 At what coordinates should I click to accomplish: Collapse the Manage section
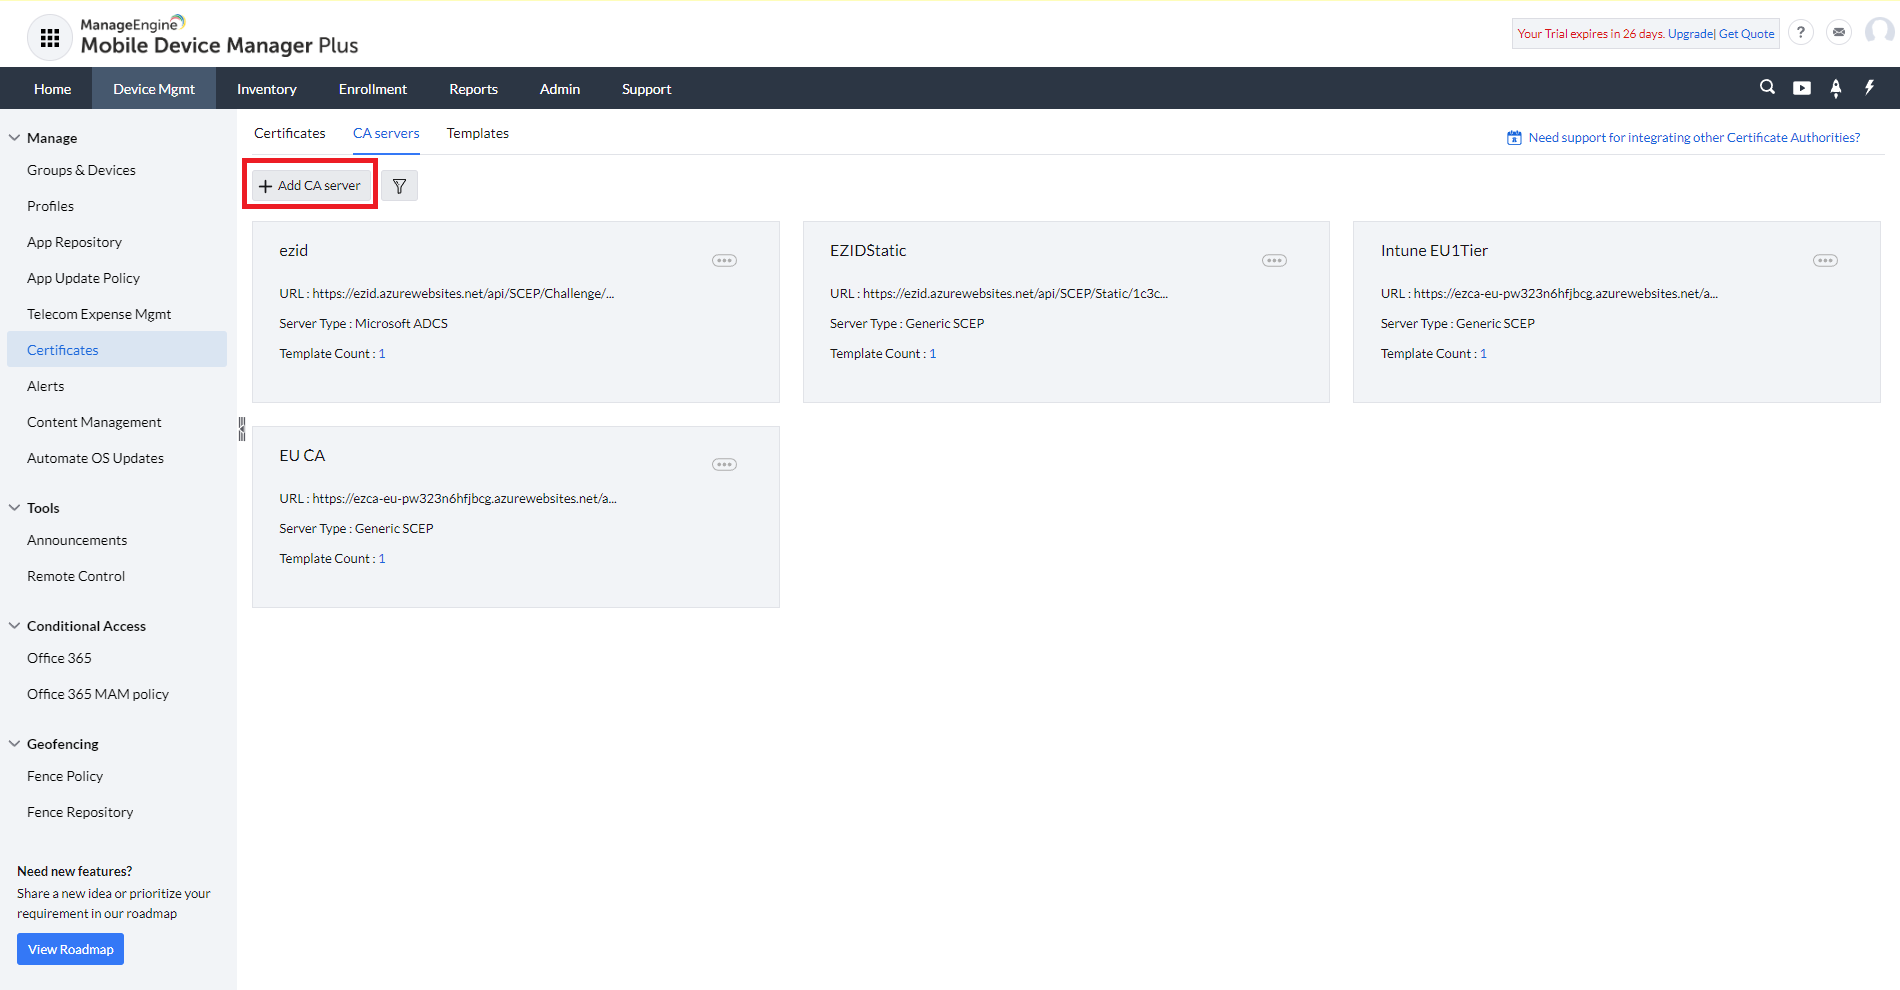pos(14,138)
